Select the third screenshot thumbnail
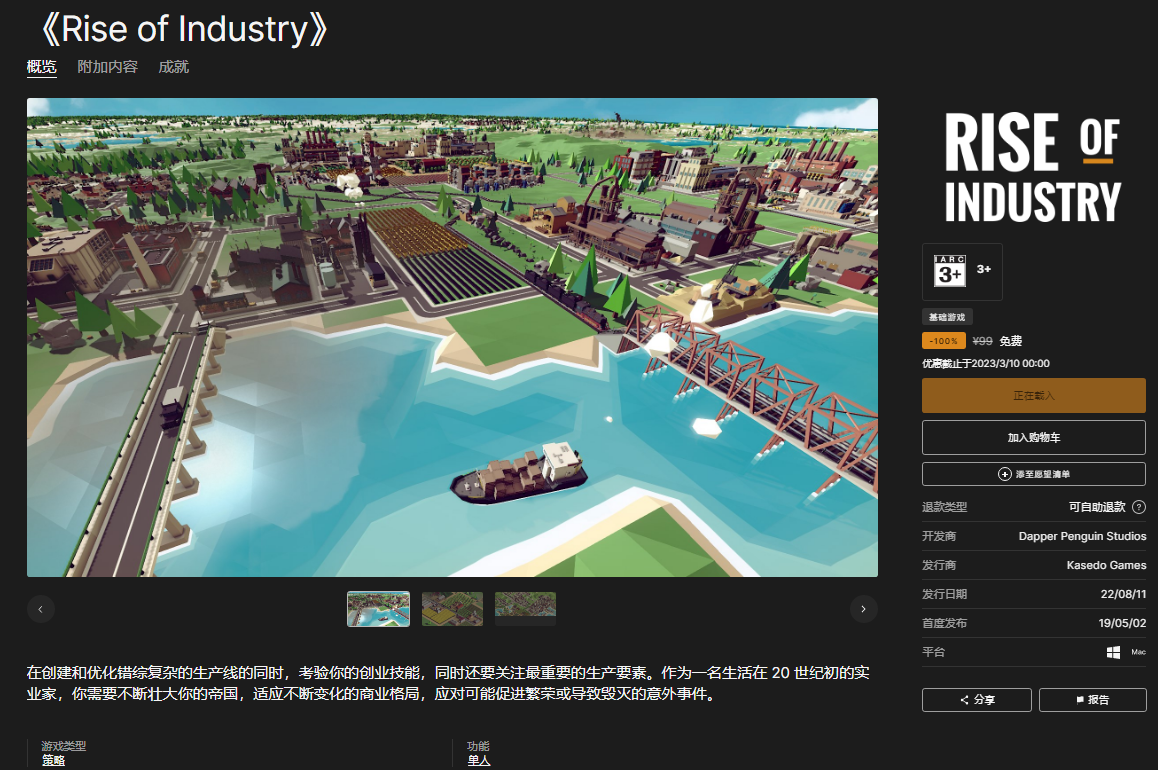Viewport: 1158px width, 770px height. click(525, 608)
